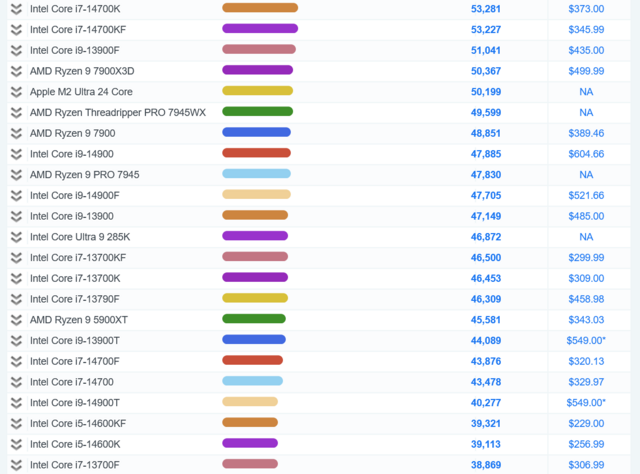Expand the Intel Core i9-13900T row chevron

pyautogui.click(x=16, y=341)
